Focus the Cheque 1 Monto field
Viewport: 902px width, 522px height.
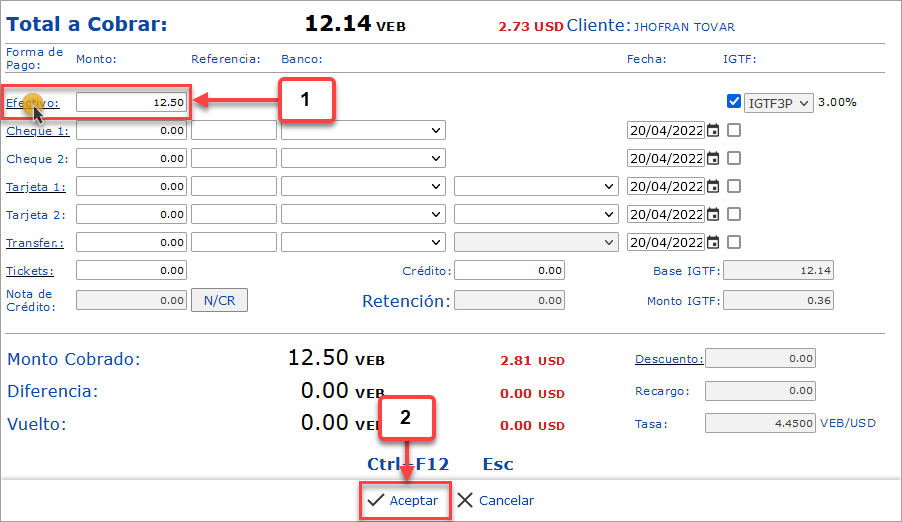[x=131, y=131]
